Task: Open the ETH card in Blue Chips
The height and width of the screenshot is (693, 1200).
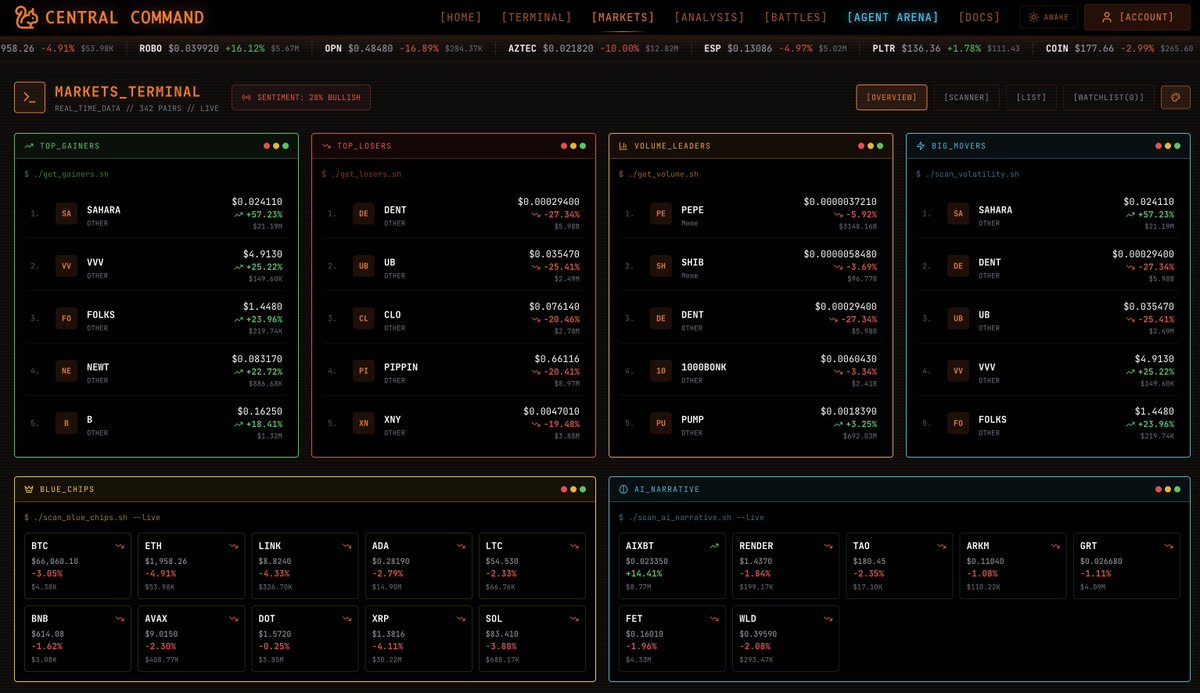Action: click(191, 566)
